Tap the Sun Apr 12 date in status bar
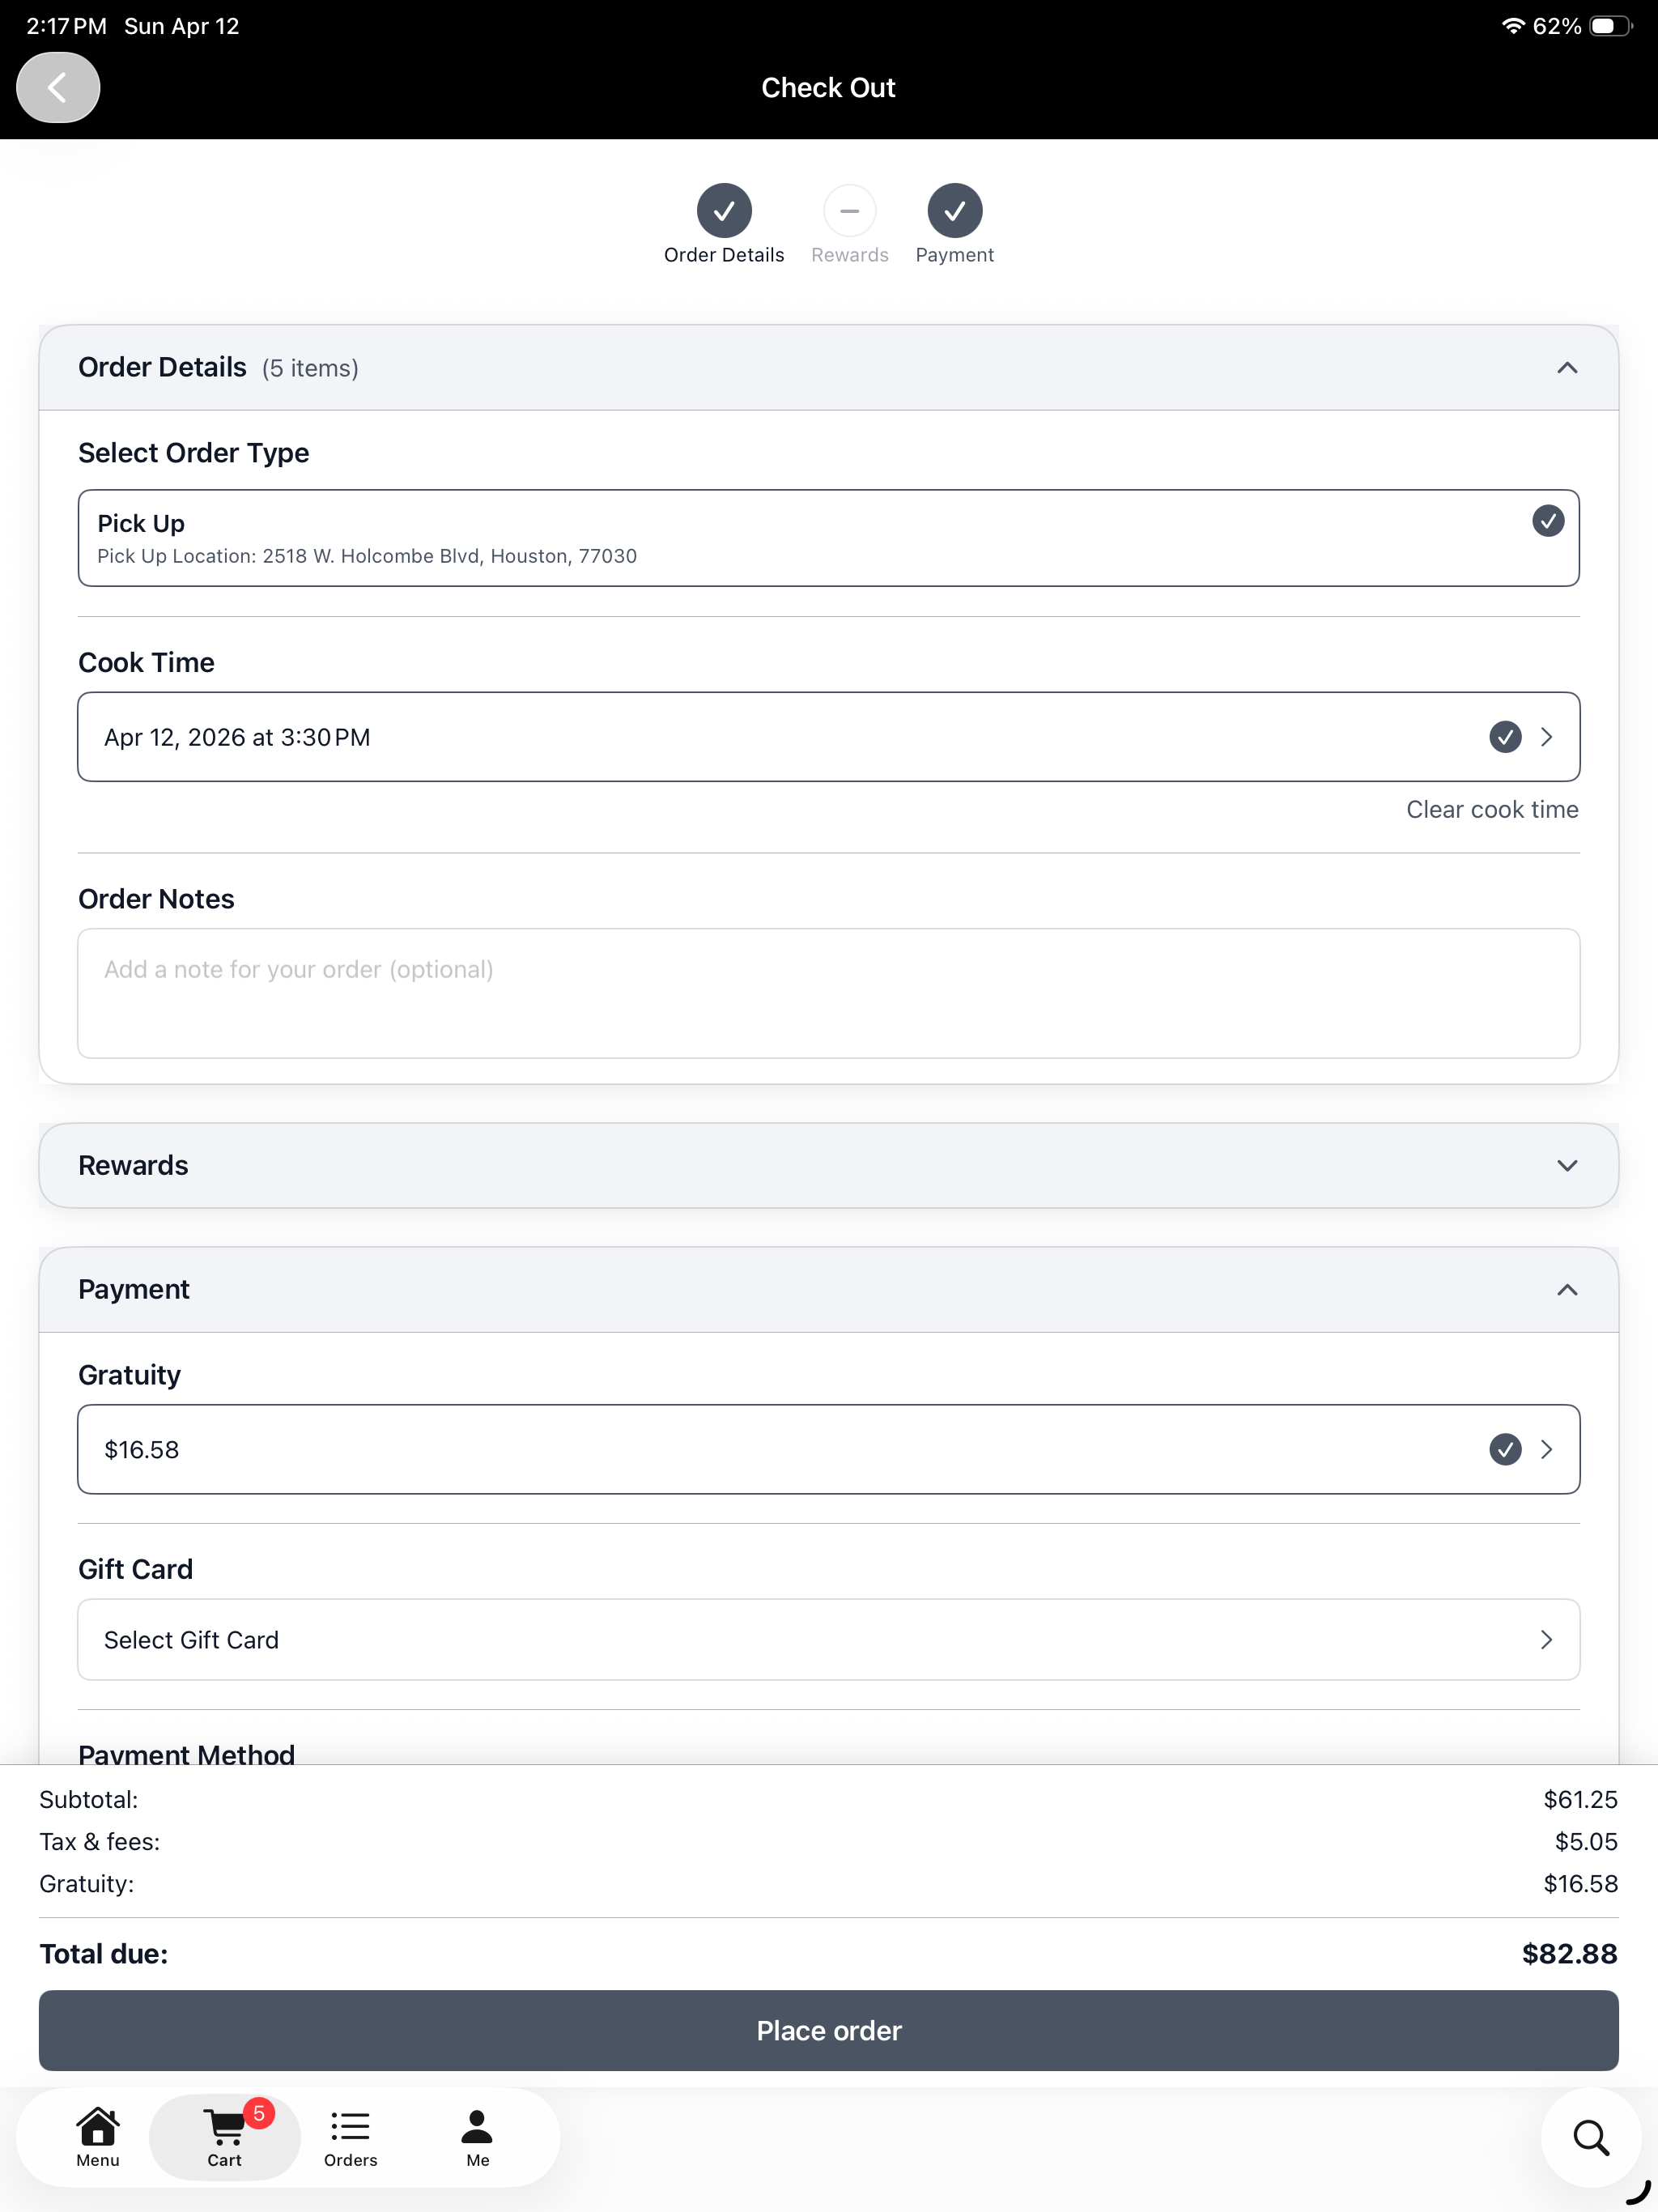 point(182,26)
